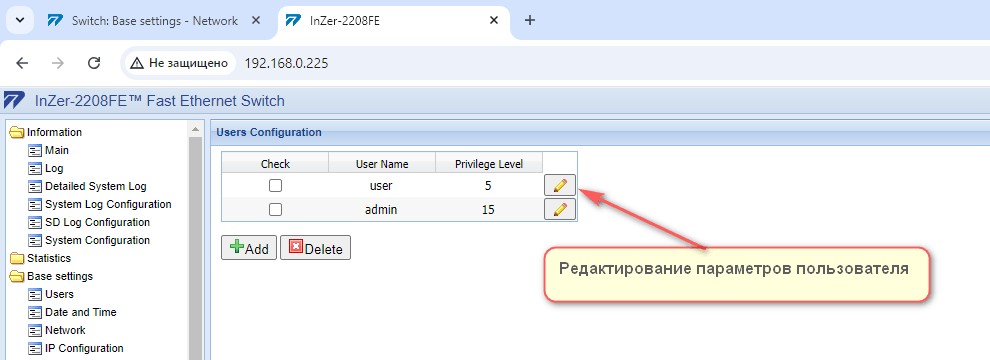Edit the 'admin' account with pencil icon
This screenshot has height=360, width=990.
click(x=559, y=209)
